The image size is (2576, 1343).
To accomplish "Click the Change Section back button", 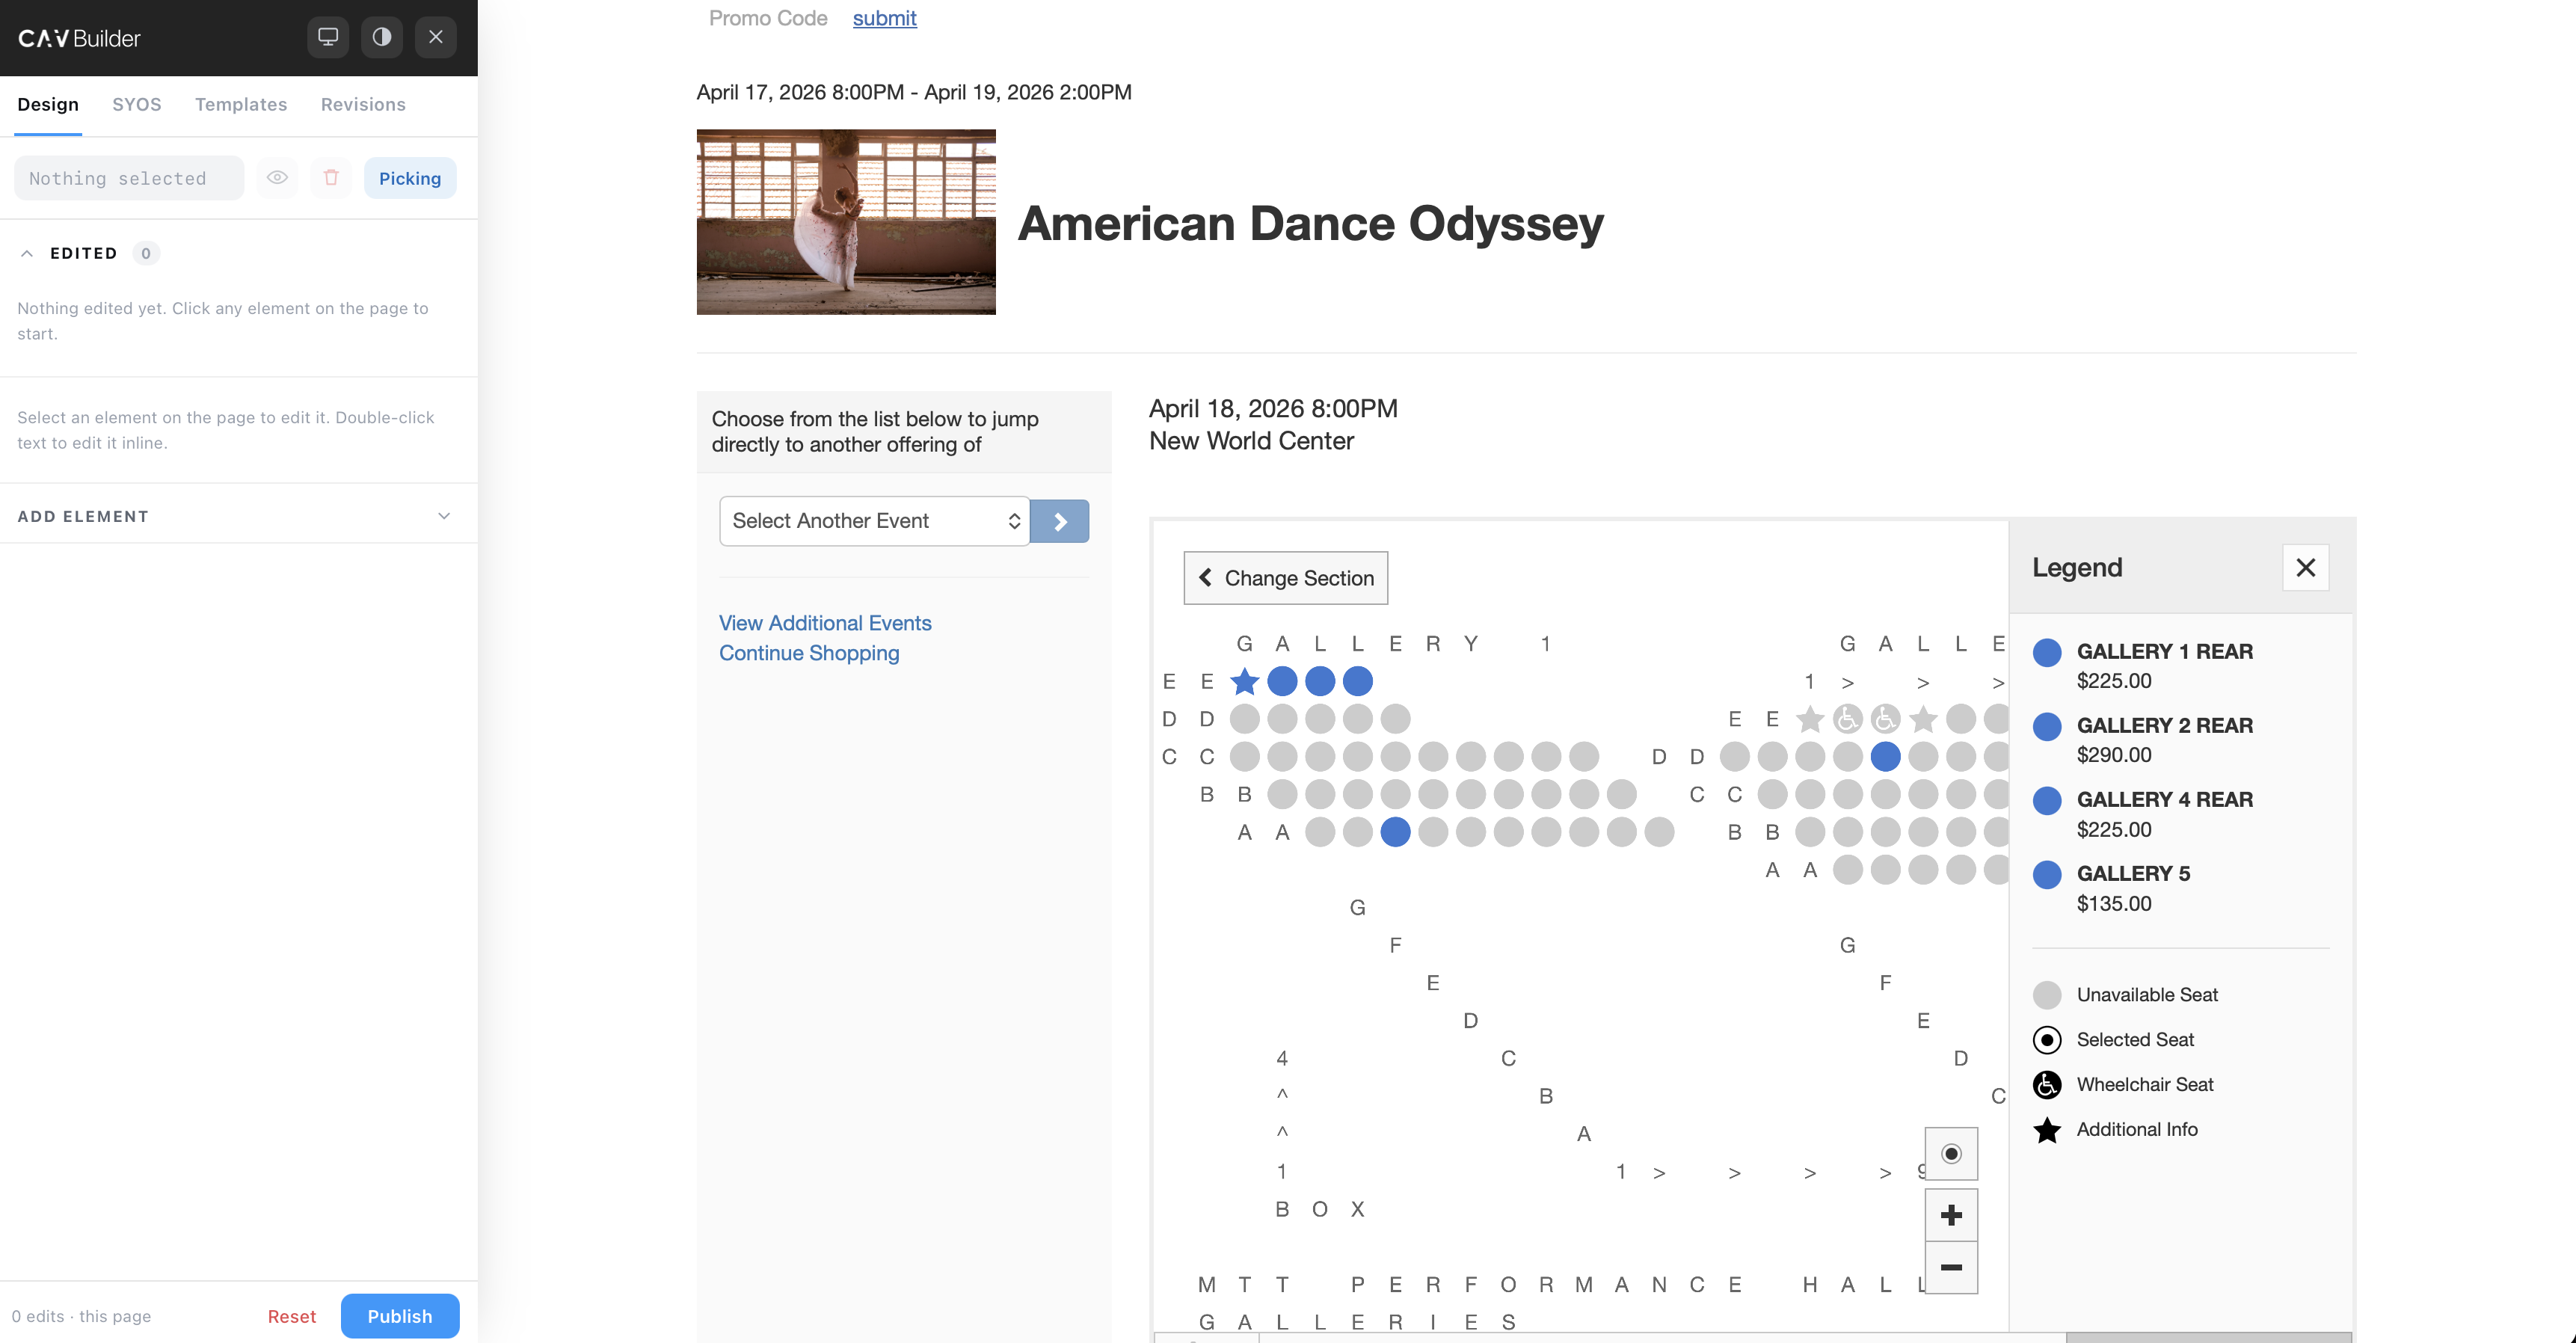I will 1286,578.
